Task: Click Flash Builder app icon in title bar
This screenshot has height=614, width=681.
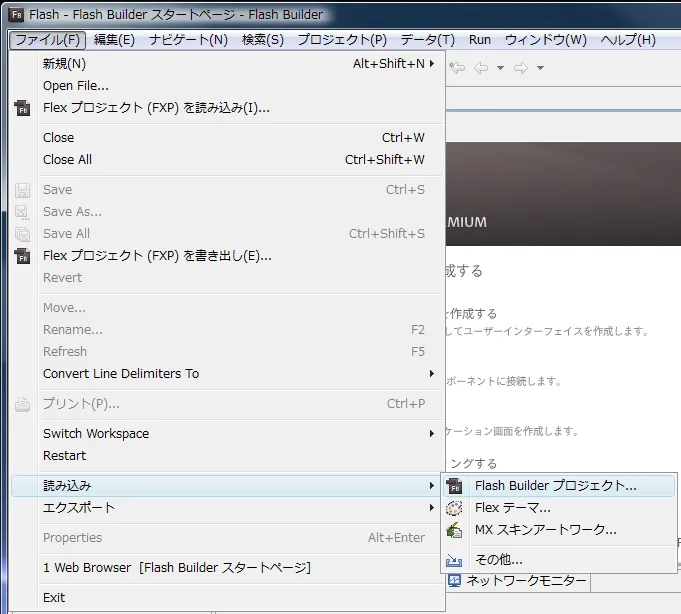Action: (17, 15)
